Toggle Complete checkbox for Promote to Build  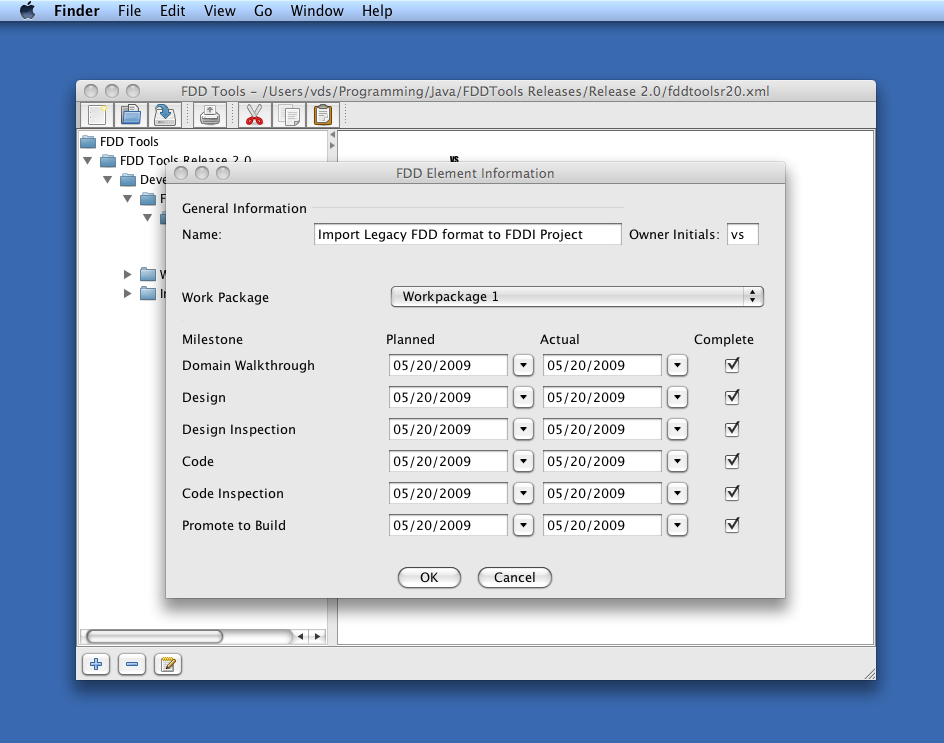pyautogui.click(x=732, y=524)
